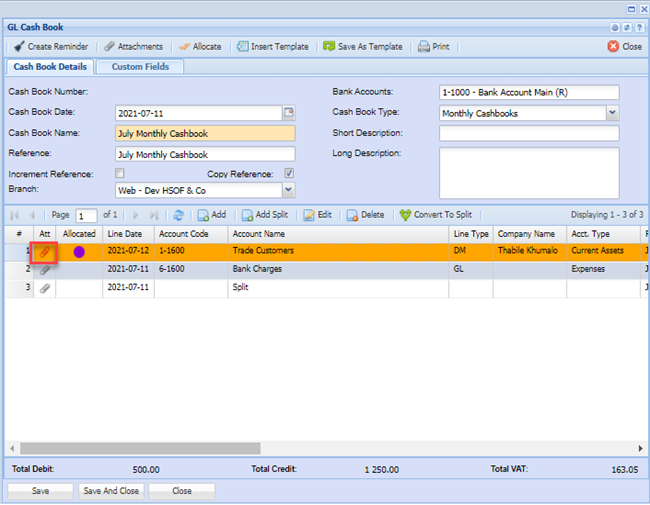Toggle the Increment Reference checkbox

click(x=120, y=173)
